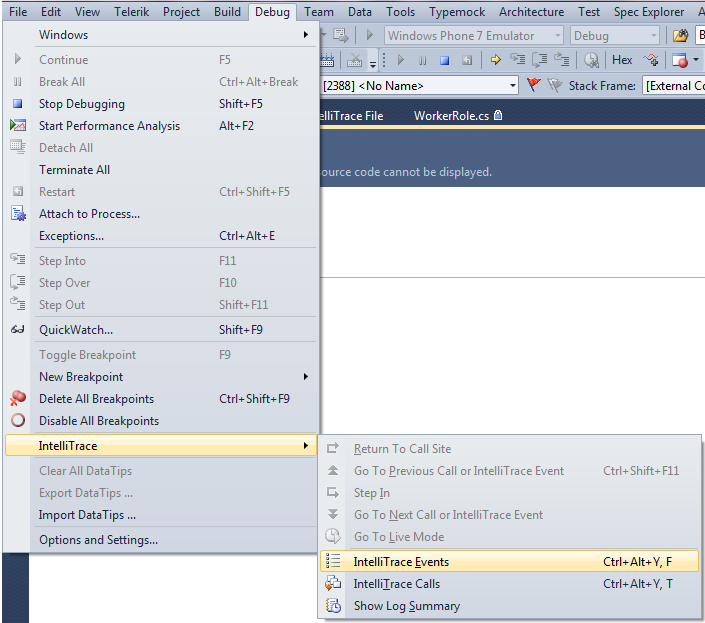Click the IntelliTrace Events list icon
Image resolution: width=705 pixels, height=623 pixels.
(333, 561)
